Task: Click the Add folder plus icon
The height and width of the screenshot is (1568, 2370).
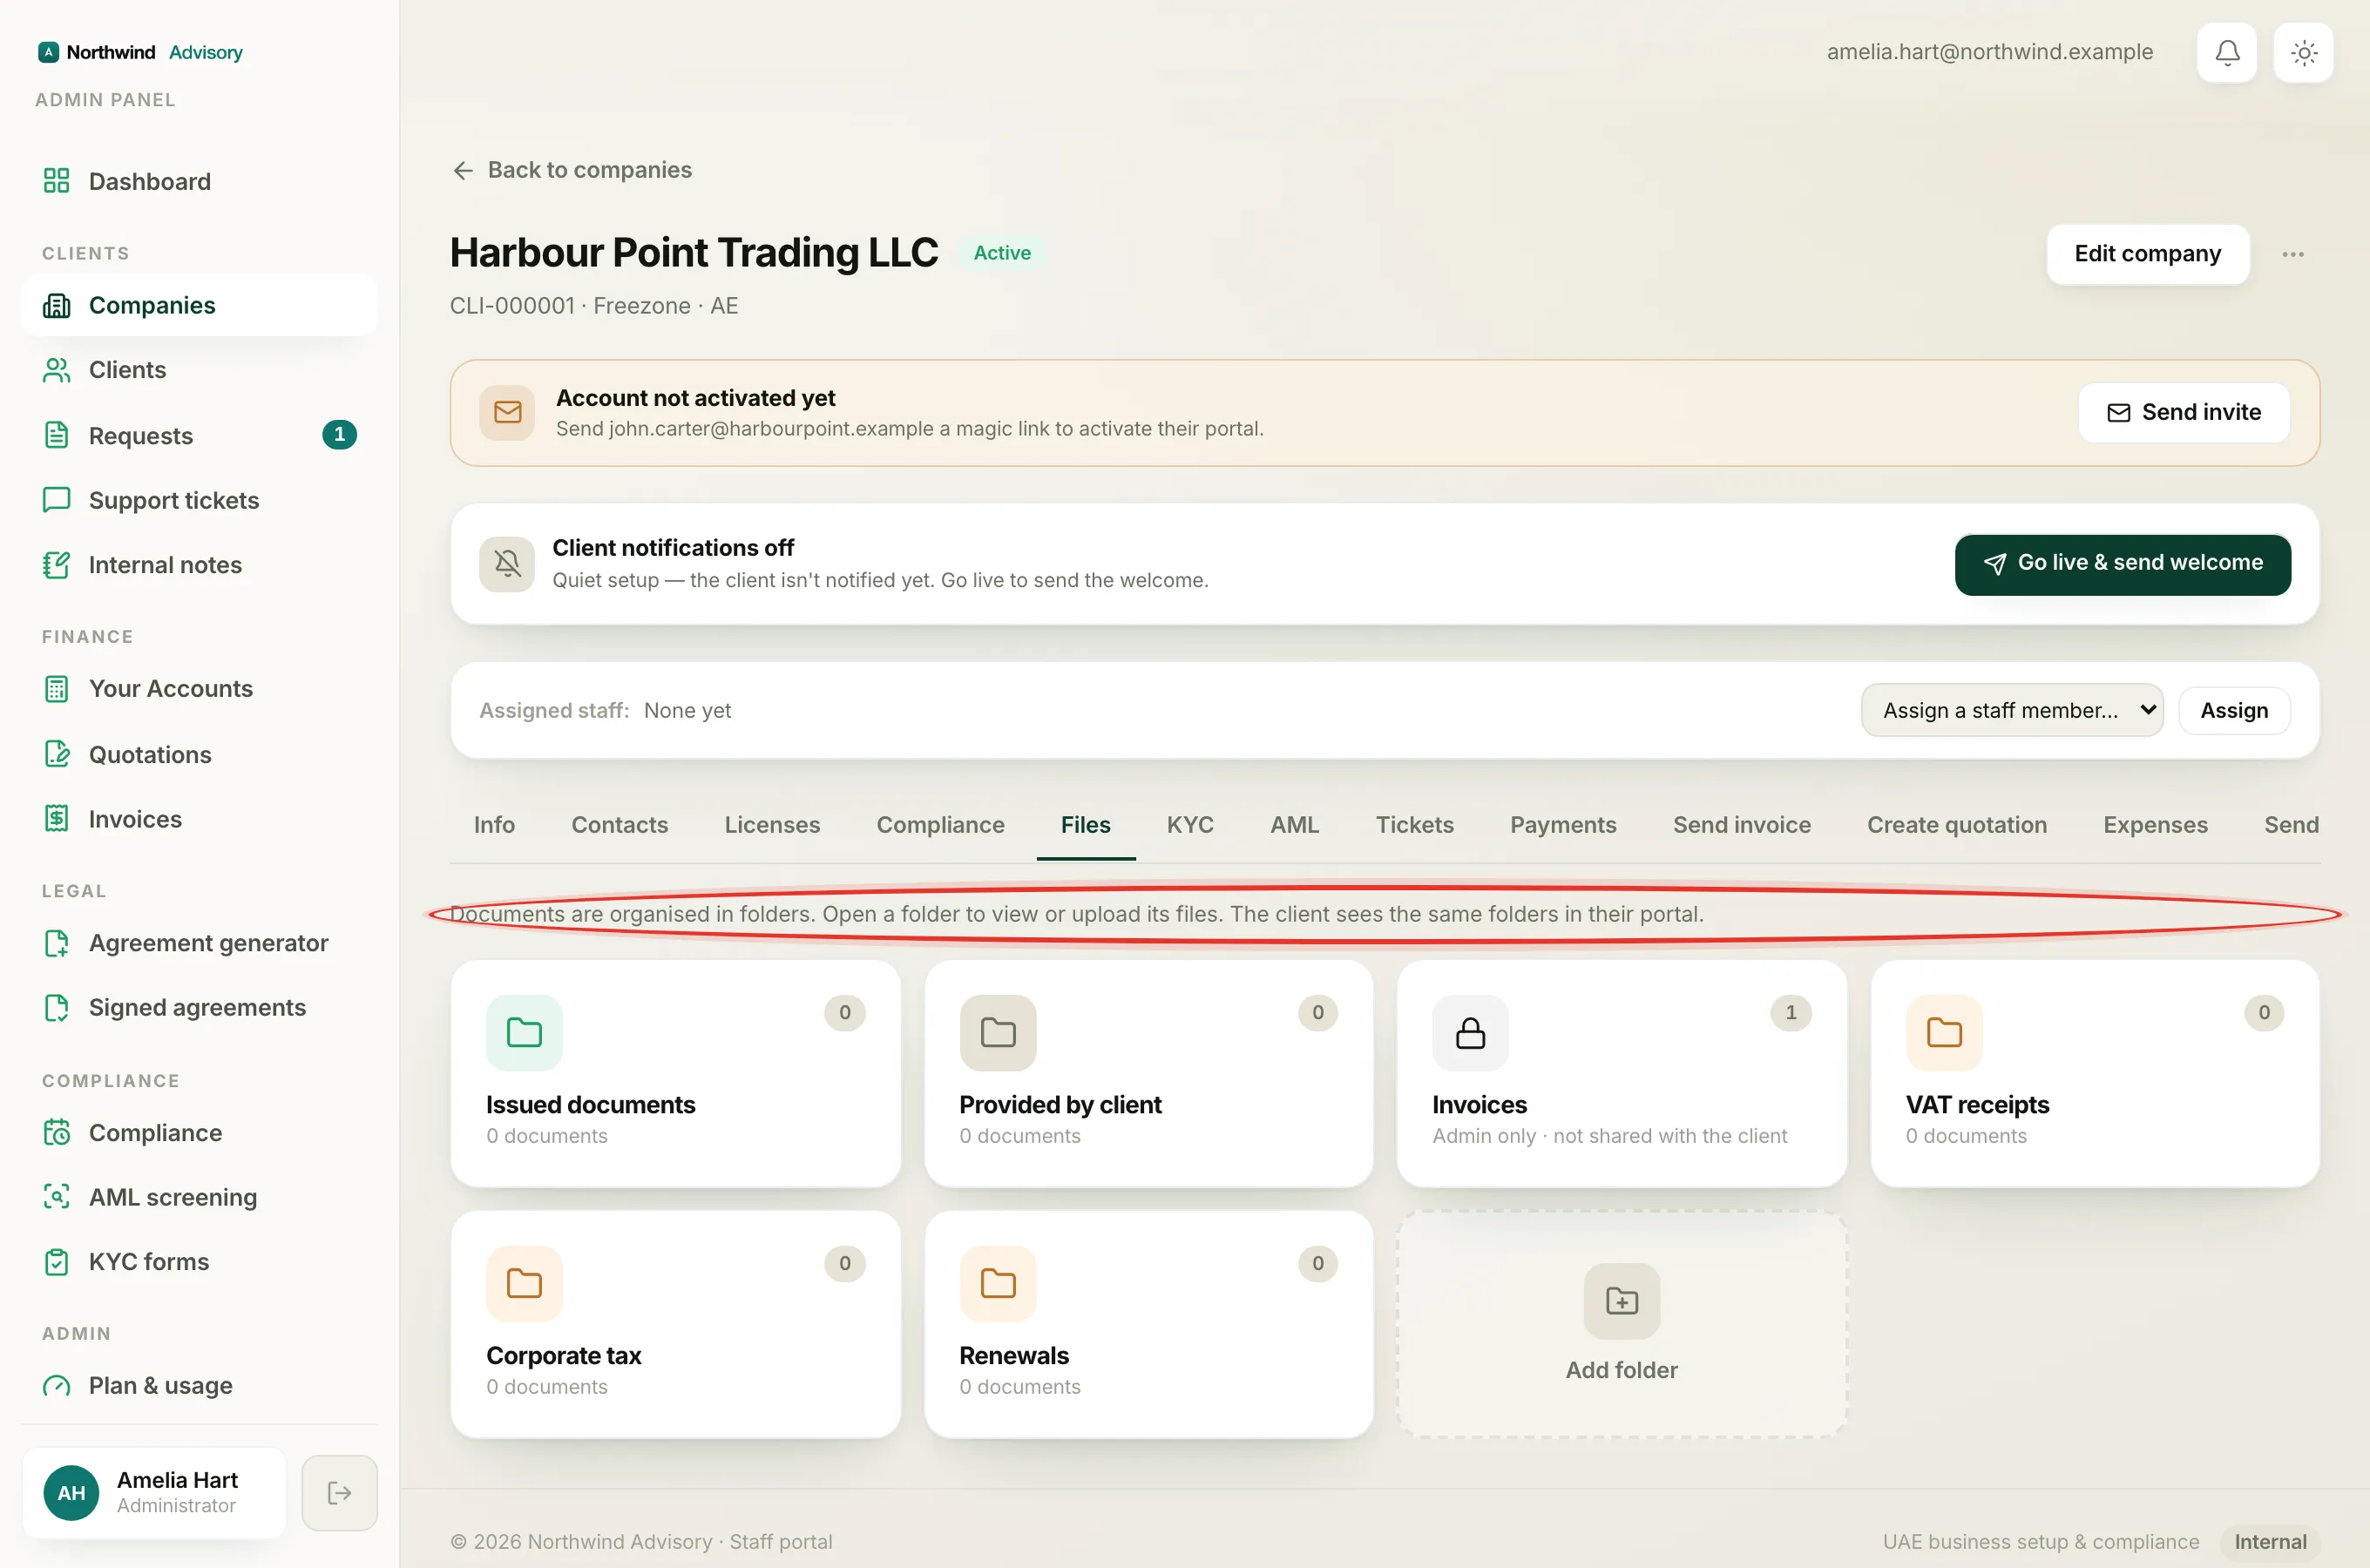Action: tap(1621, 1301)
